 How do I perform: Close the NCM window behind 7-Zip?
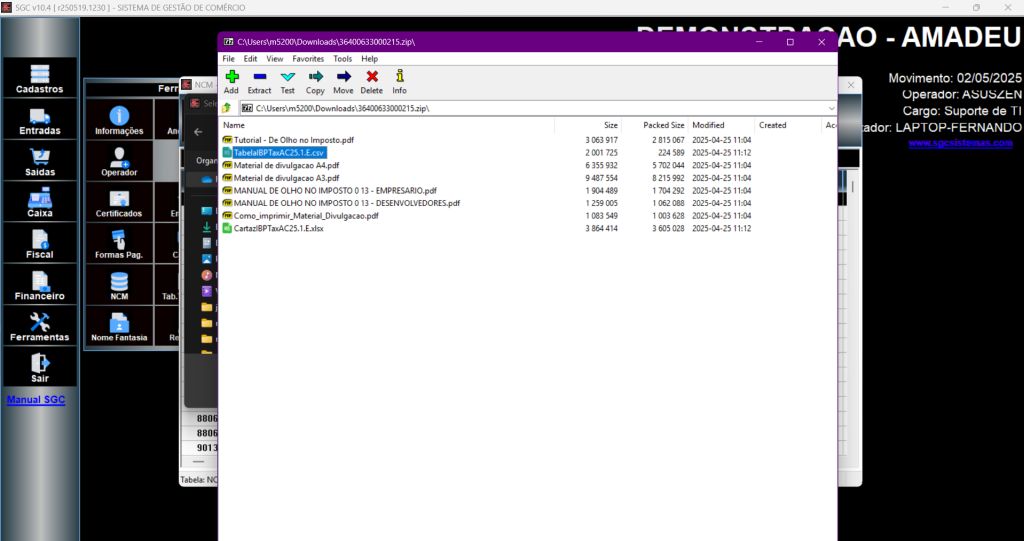click(x=850, y=86)
